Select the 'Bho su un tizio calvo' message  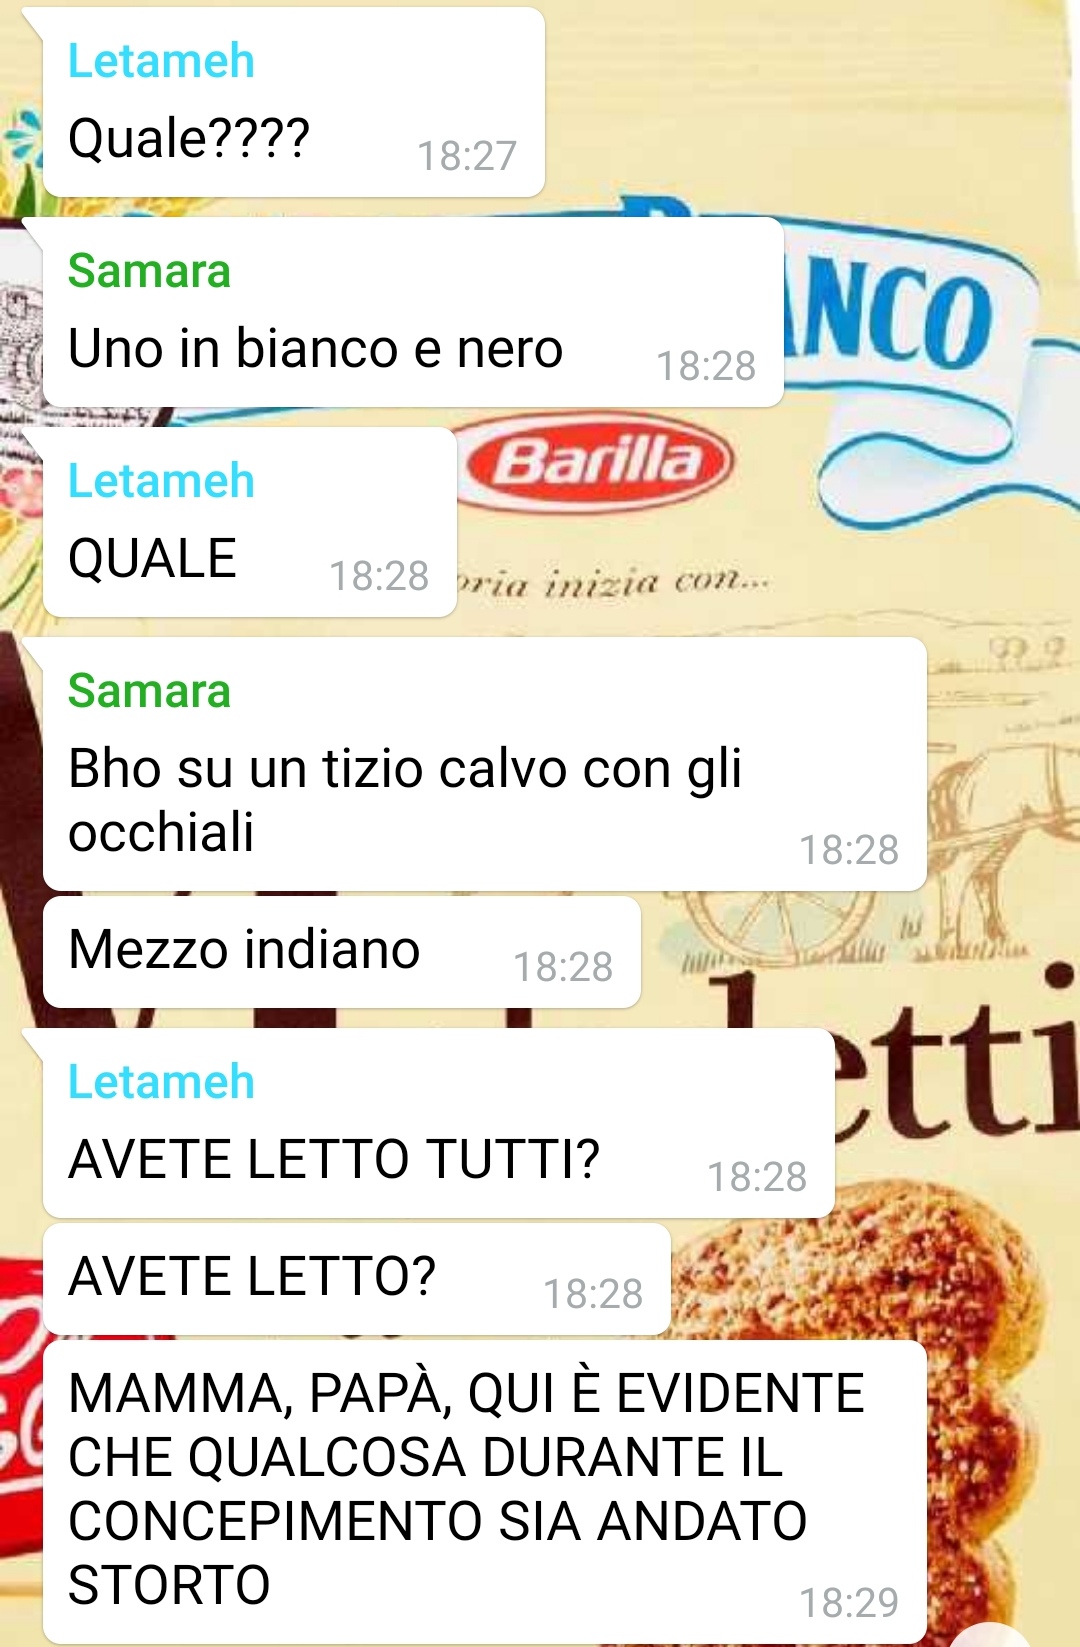(x=485, y=764)
